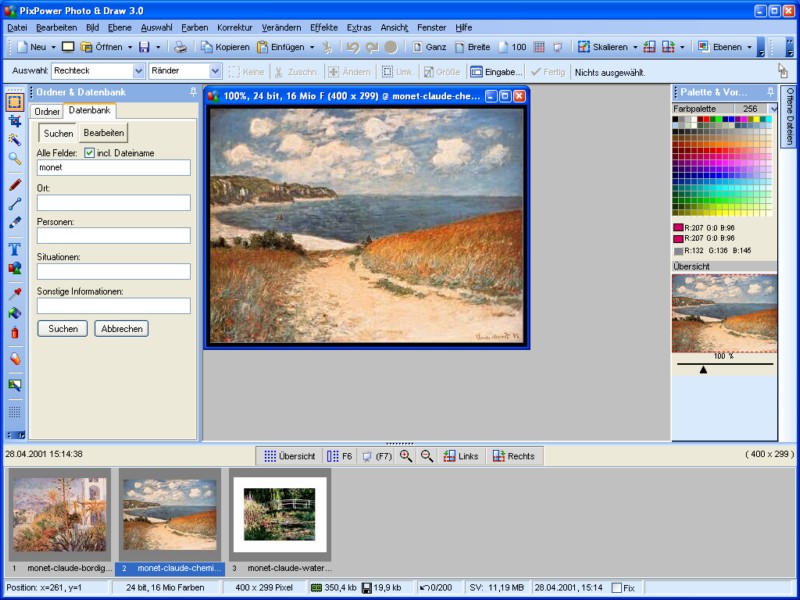Click the canvas resize icon after Skalieren

point(649,47)
